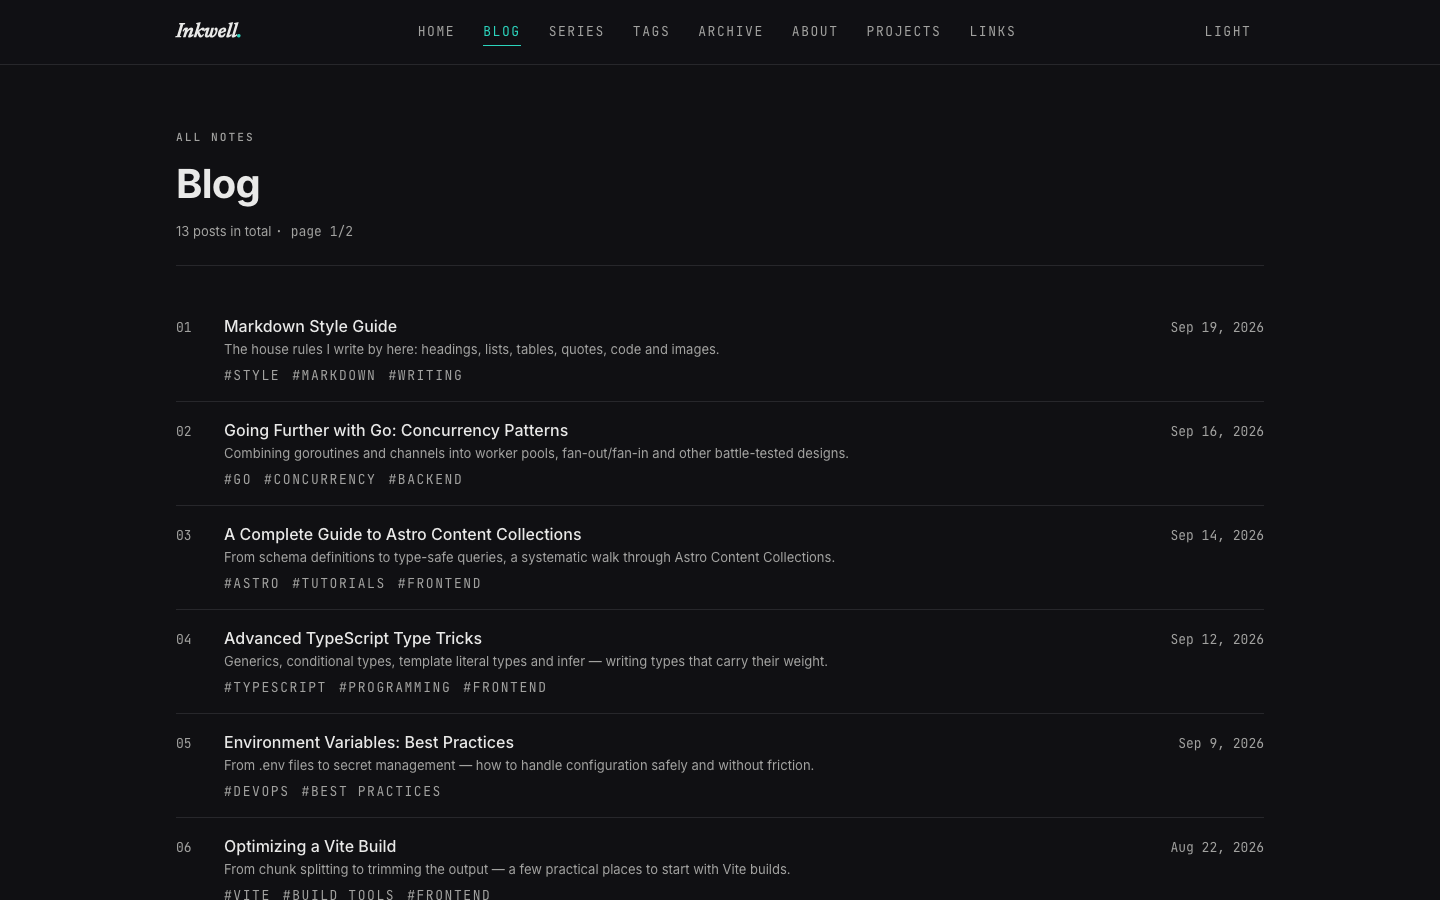Click the Inkwell logo
1440x900 pixels.
[x=208, y=31]
